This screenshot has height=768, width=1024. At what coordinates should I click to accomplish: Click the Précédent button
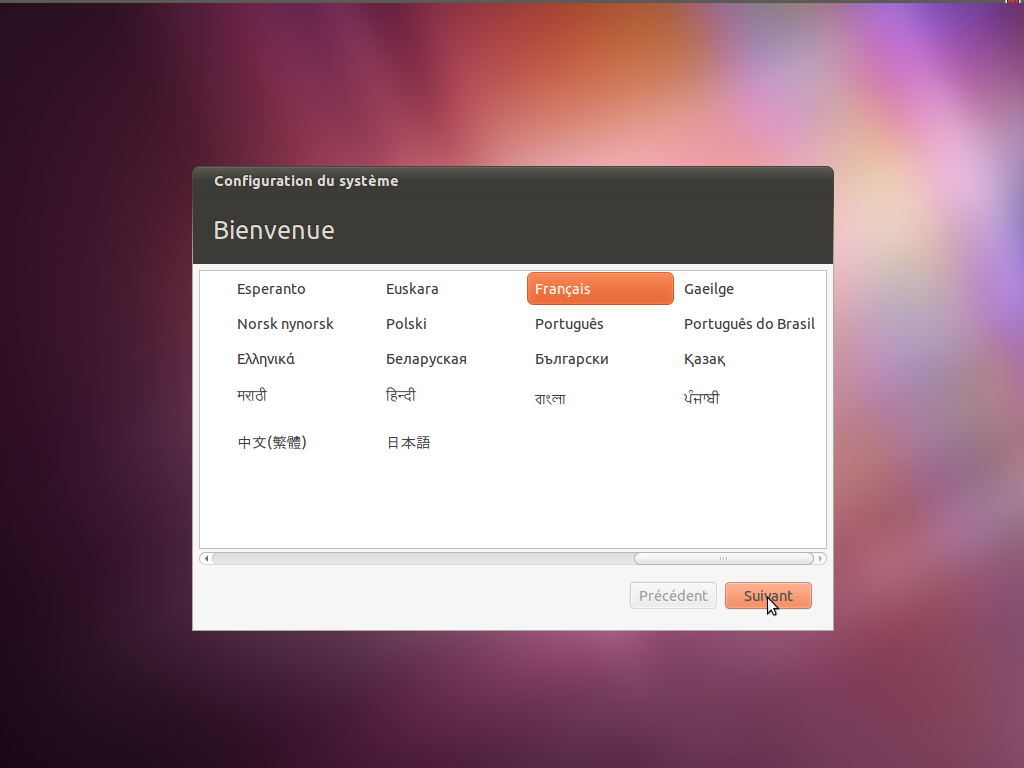(x=673, y=596)
